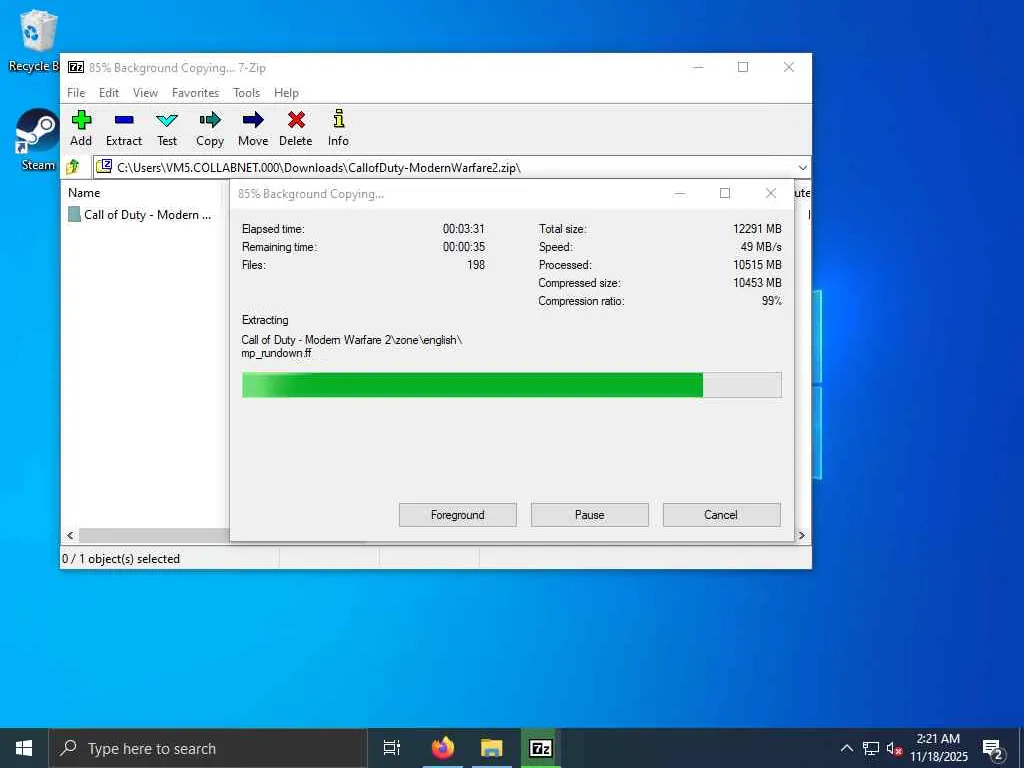The height and width of the screenshot is (768, 1024).
Task: Open the File menu
Action: (76, 93)
